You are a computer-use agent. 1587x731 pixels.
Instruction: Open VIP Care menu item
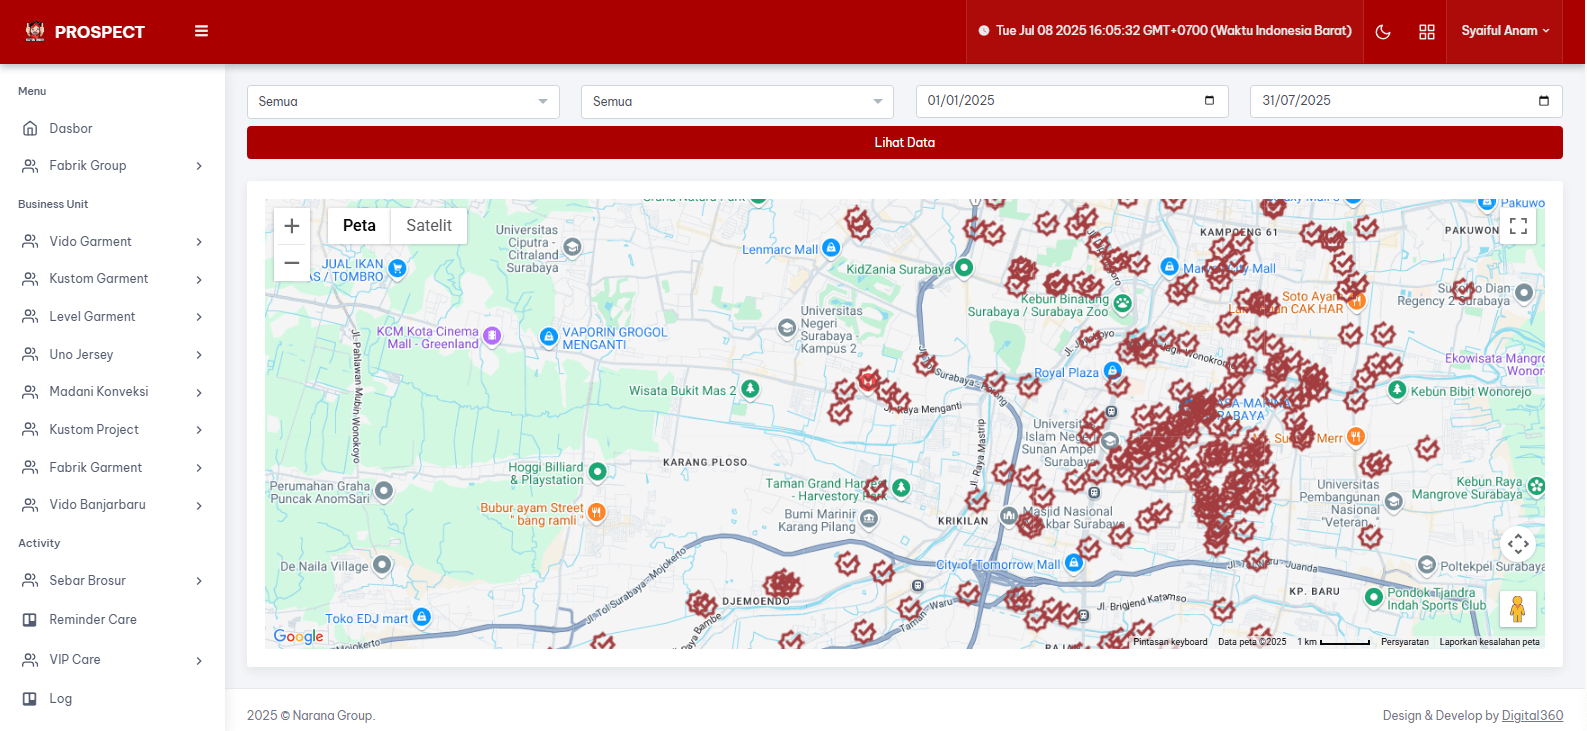click(x=112, y=660)
